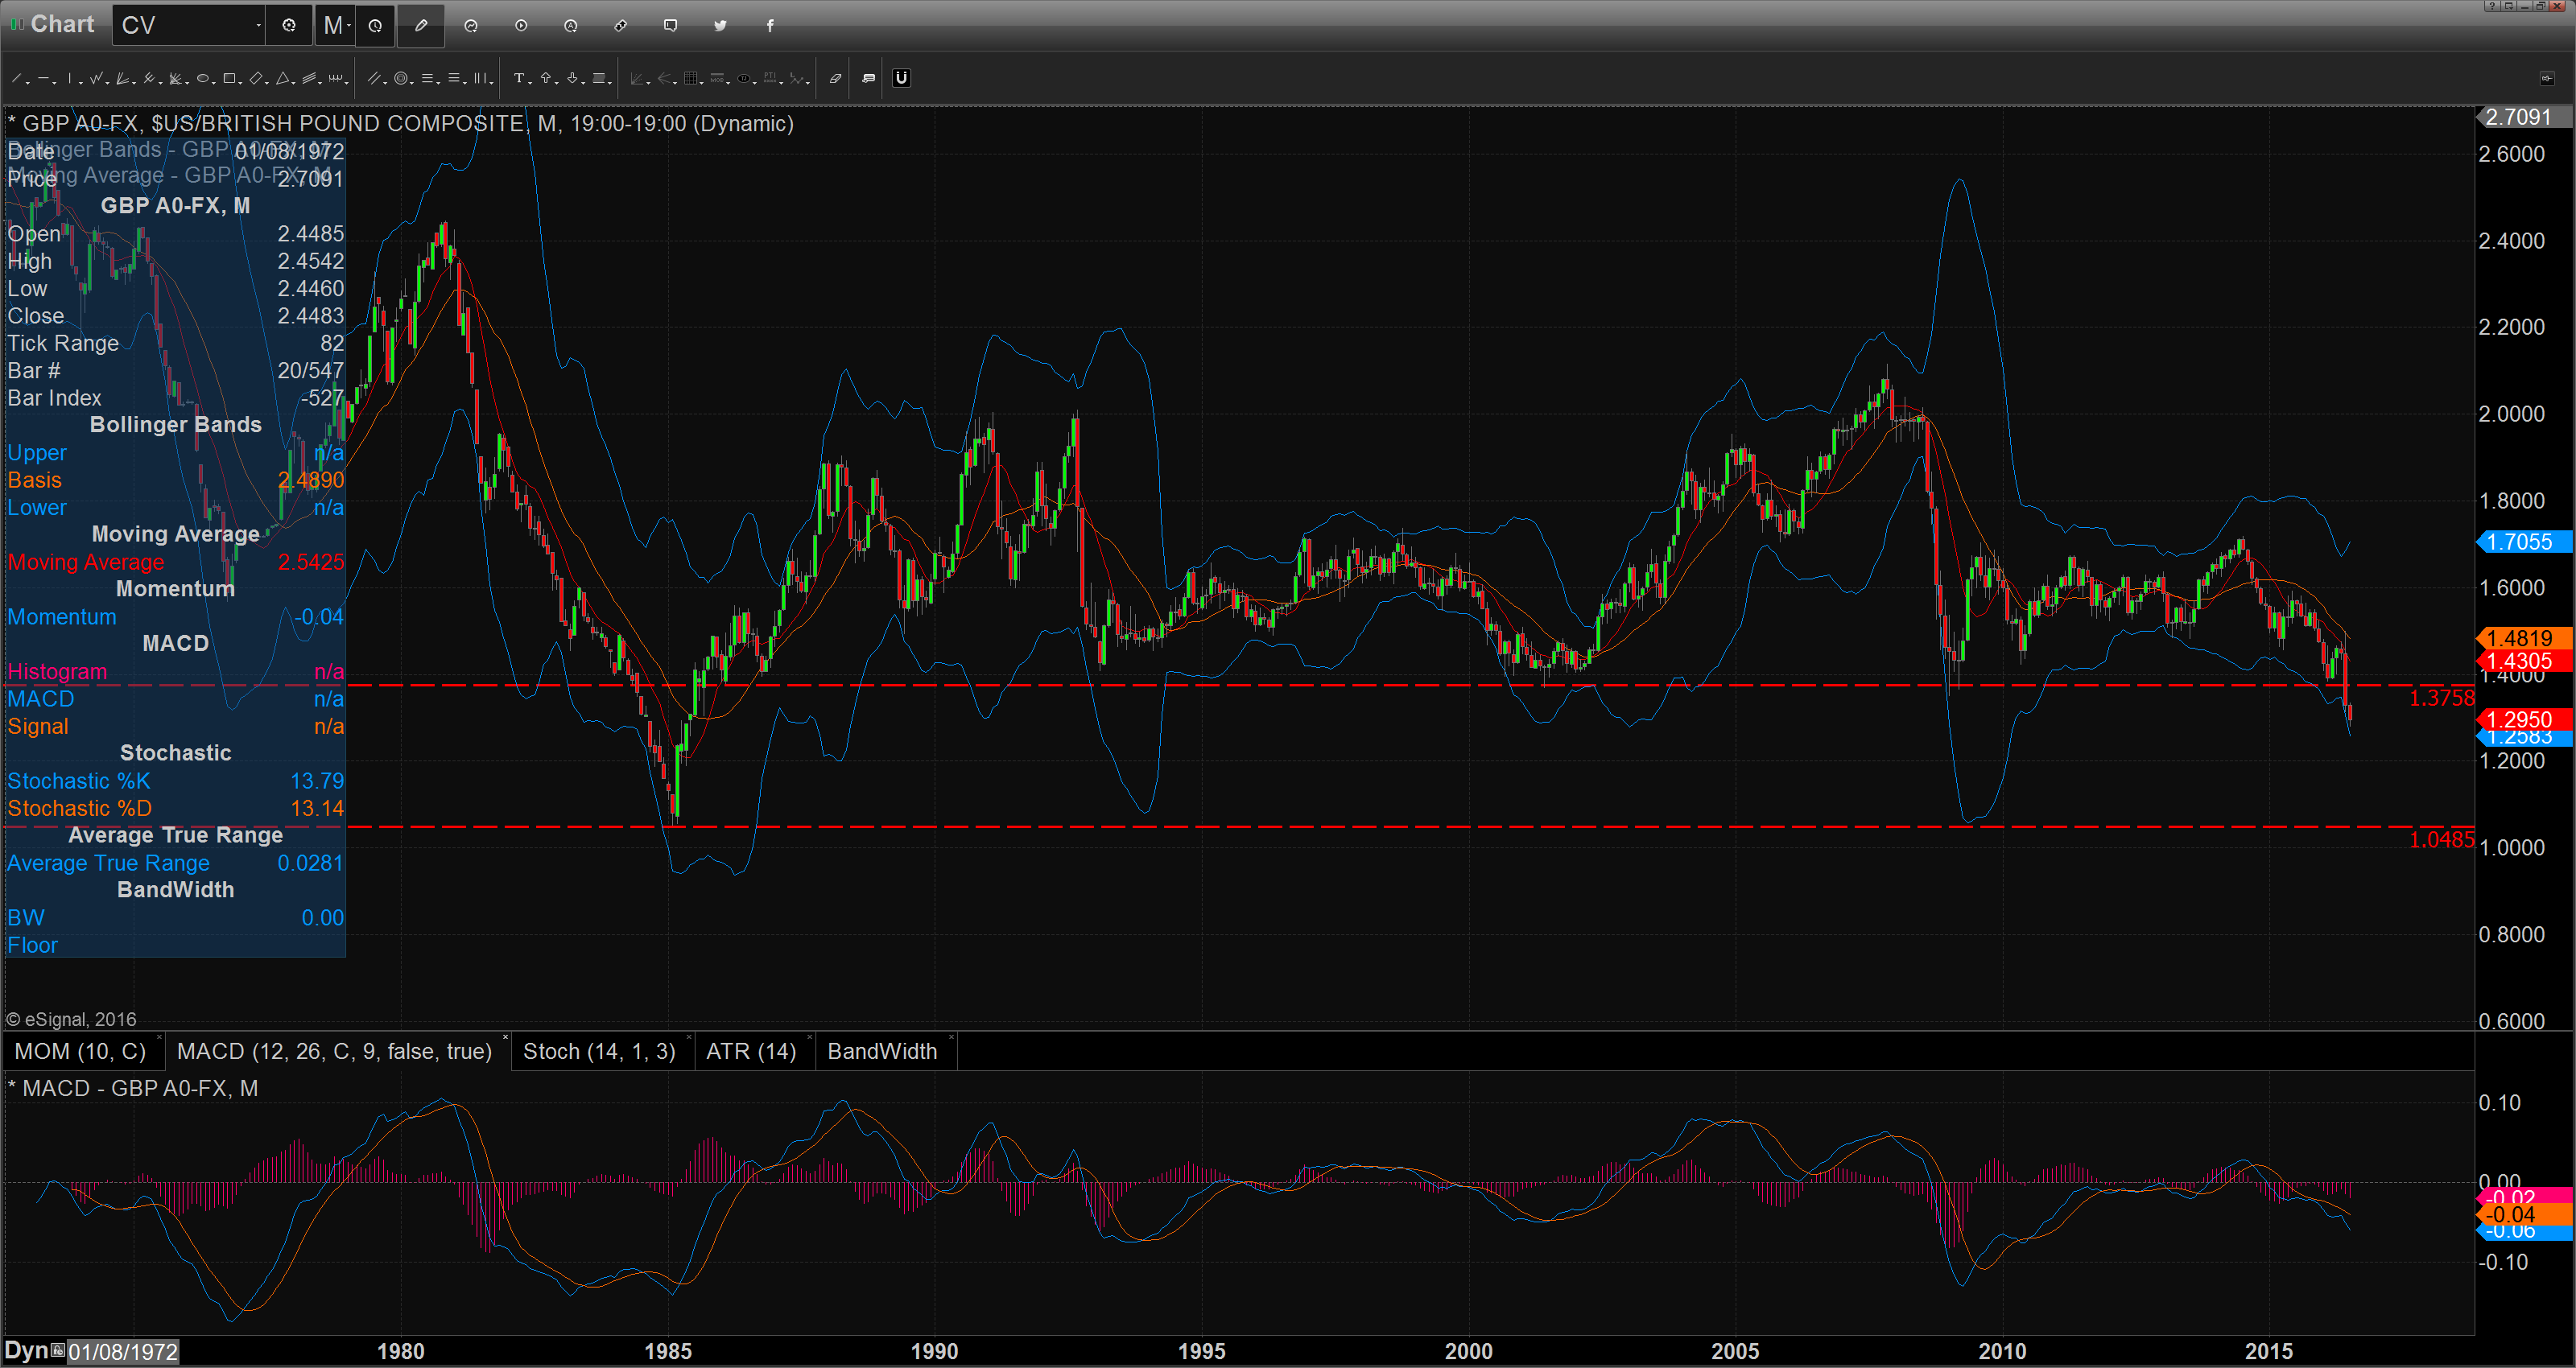Click the replay play-circle icon
Image resolution: width=2576 pixels, height=1368 pixels.
(521, 26)
